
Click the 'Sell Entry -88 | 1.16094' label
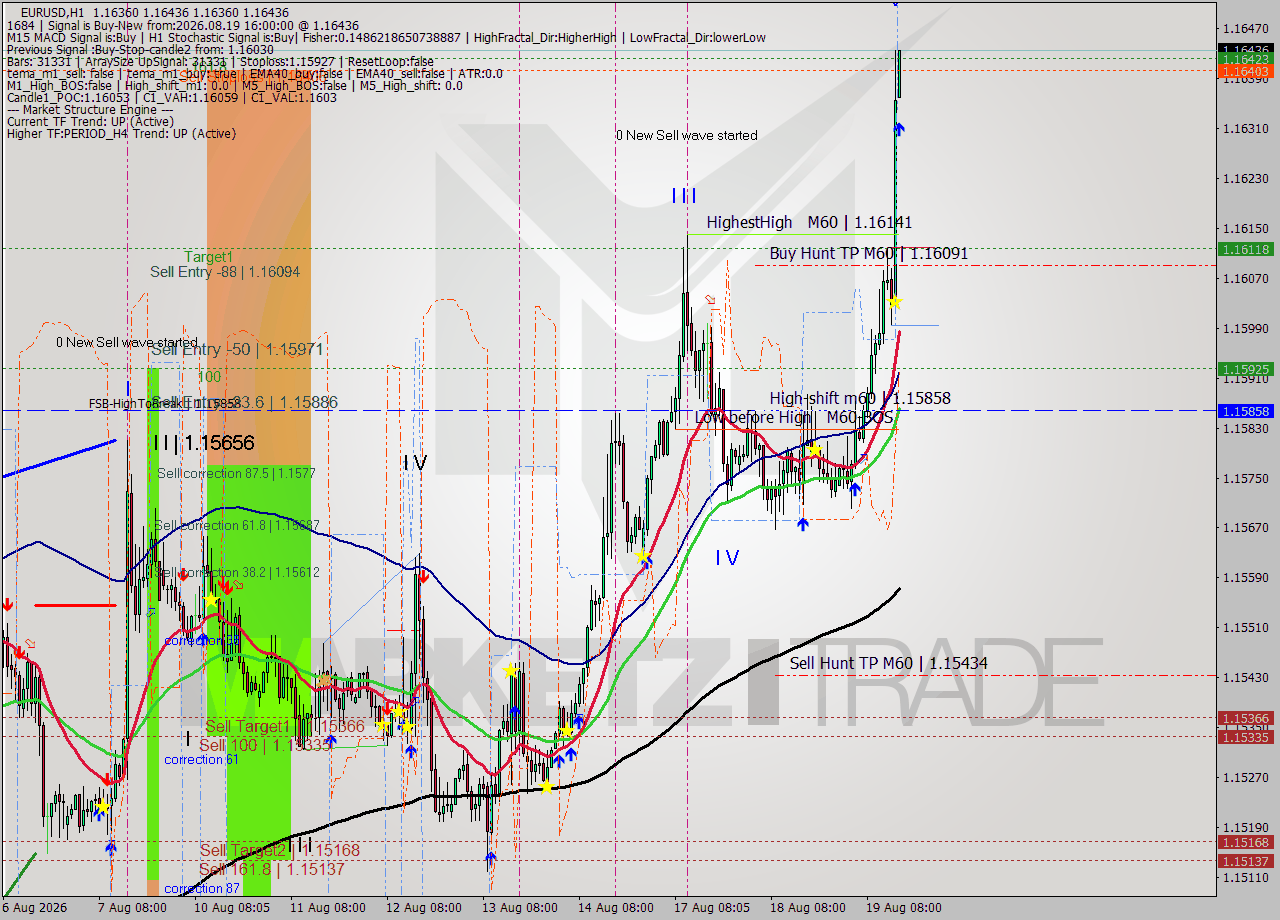(225, 272)
